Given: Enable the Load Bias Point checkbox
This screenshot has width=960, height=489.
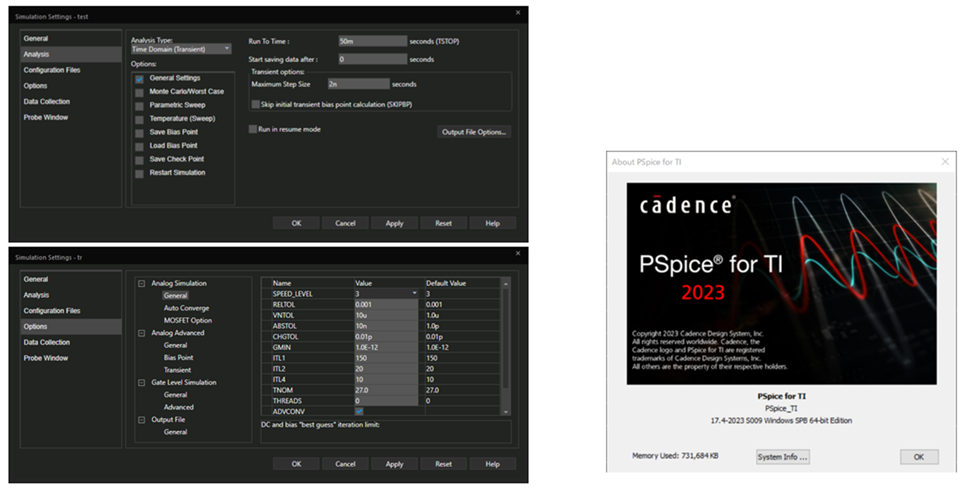Looking at the screenshot, I should click(x=140, y=146).
